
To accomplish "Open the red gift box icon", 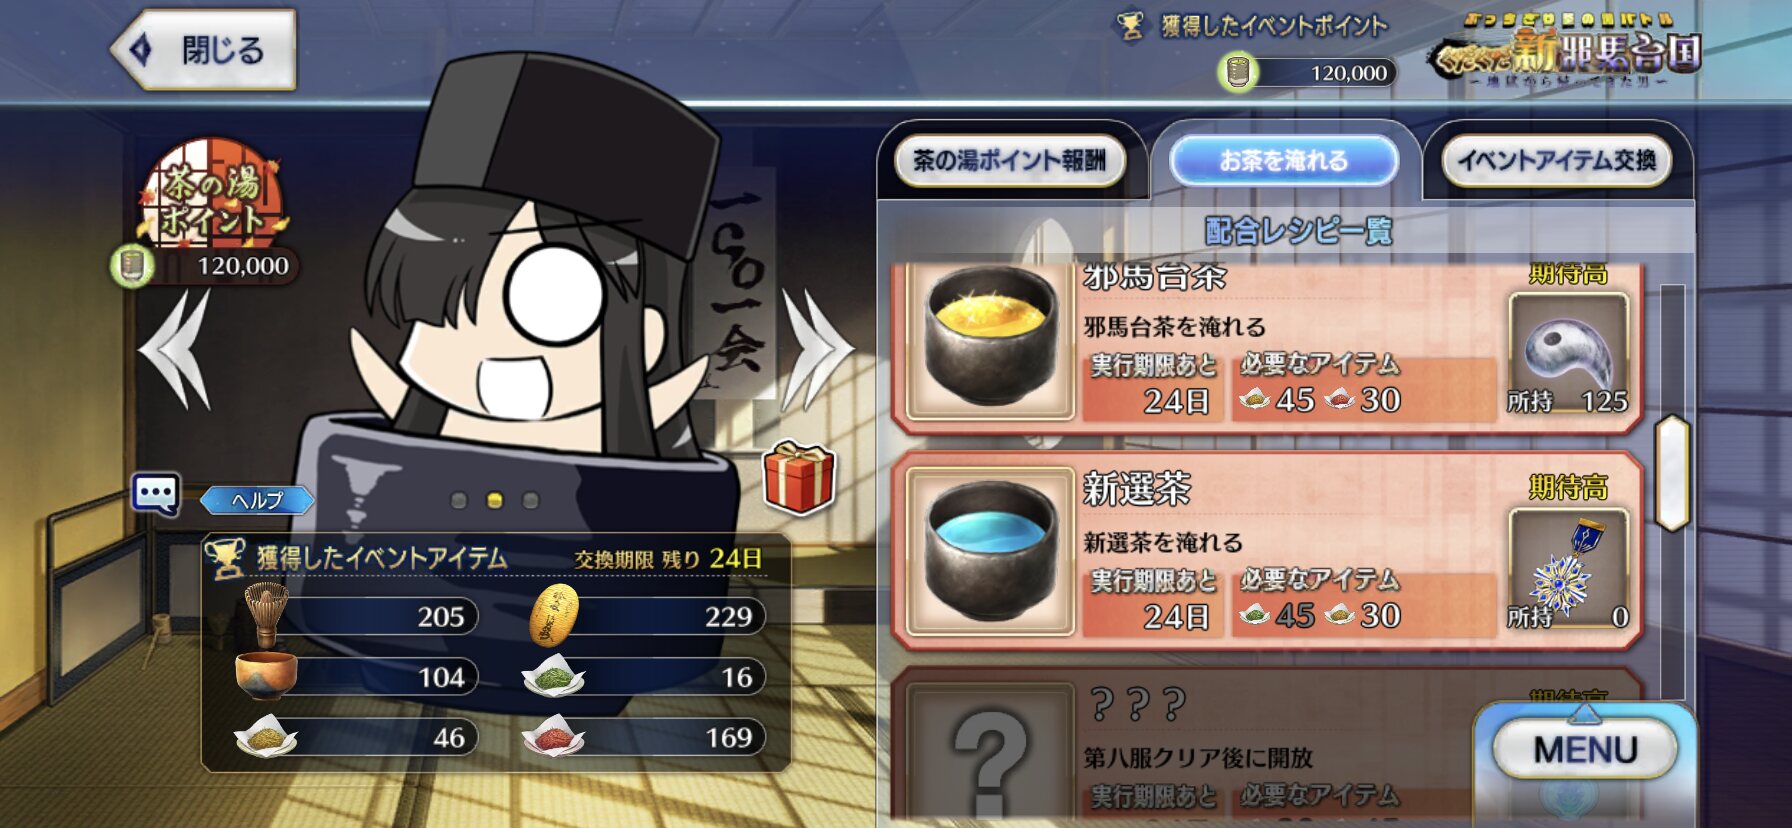I will 798,477.
